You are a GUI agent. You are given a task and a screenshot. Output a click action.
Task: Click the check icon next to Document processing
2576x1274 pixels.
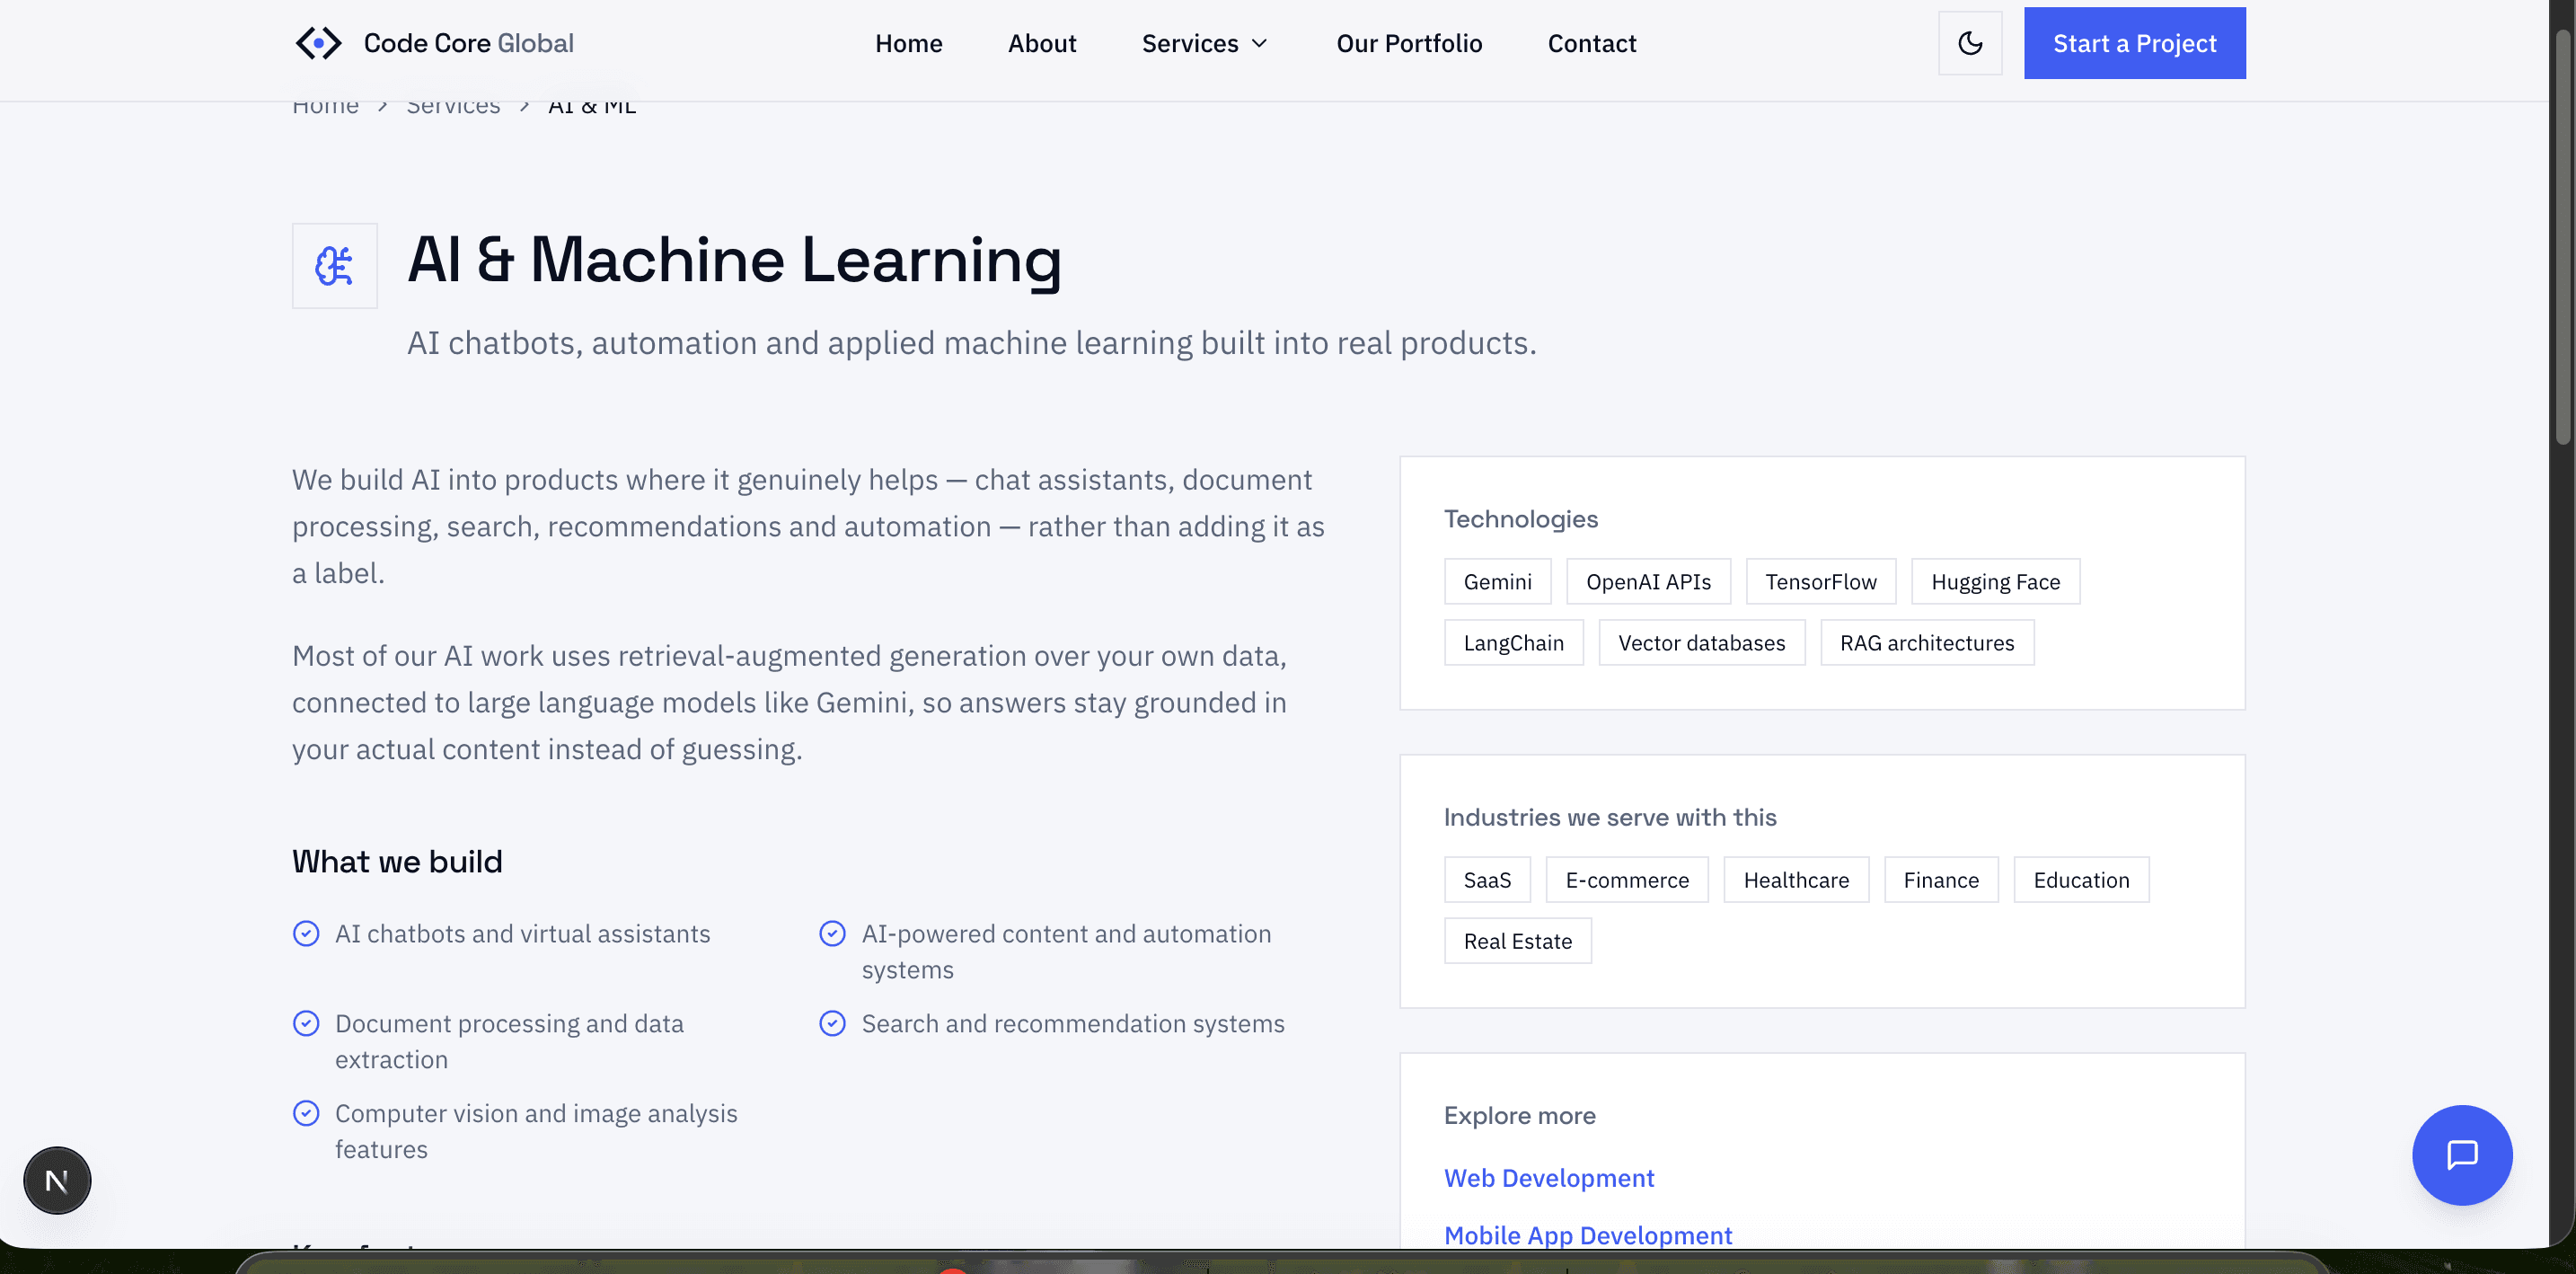(306, 1024)
